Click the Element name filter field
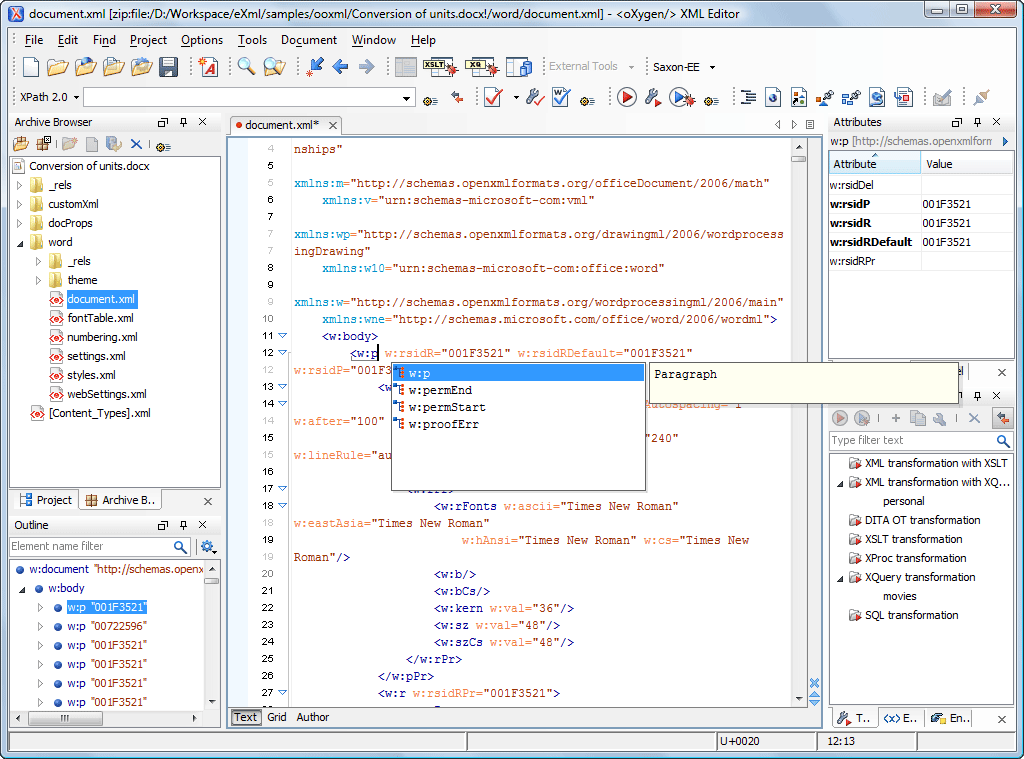Screen dimensions: 1024x759 pos(91,546)
